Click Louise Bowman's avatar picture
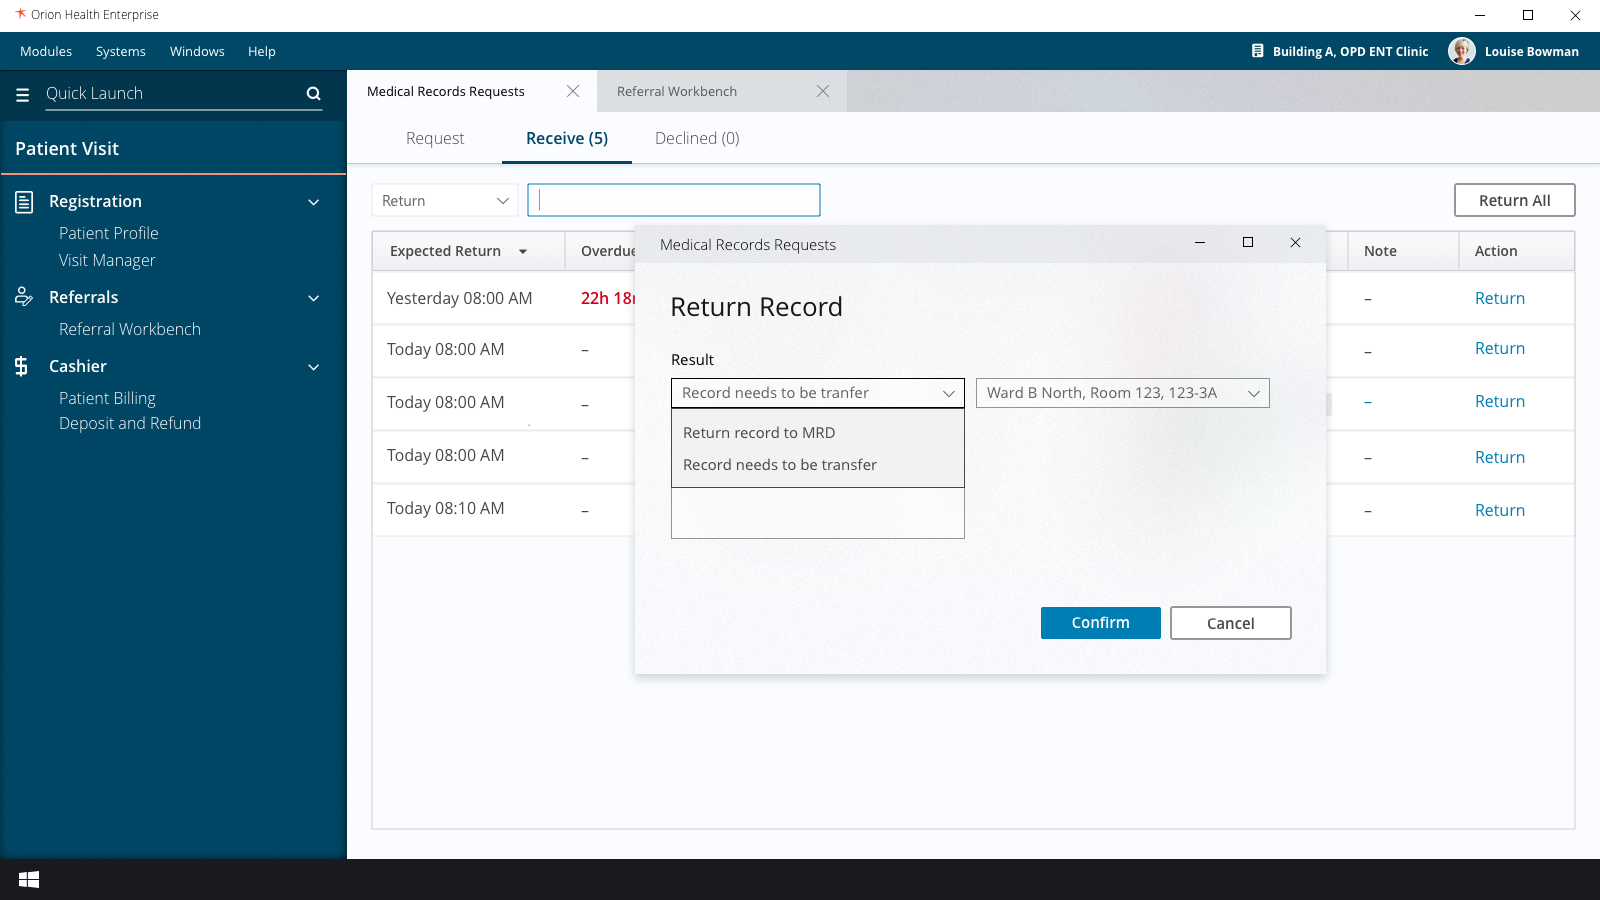1600x900 pixels. pyautogui.click(x=1462, y=51)
